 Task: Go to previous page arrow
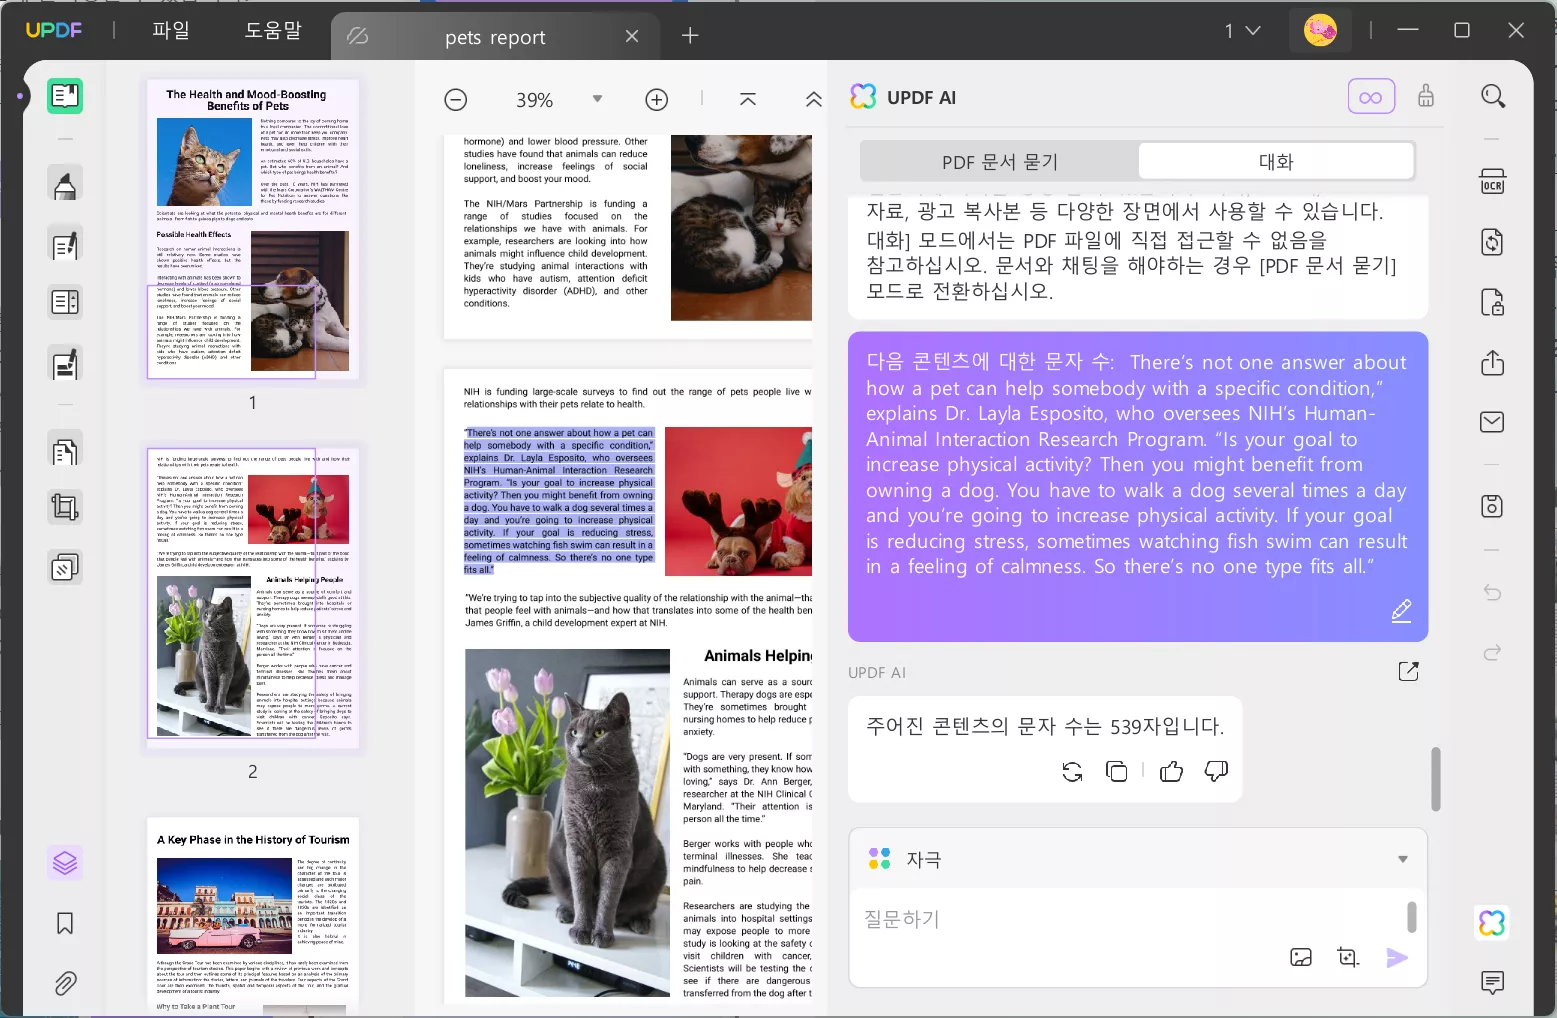(814, 99)
